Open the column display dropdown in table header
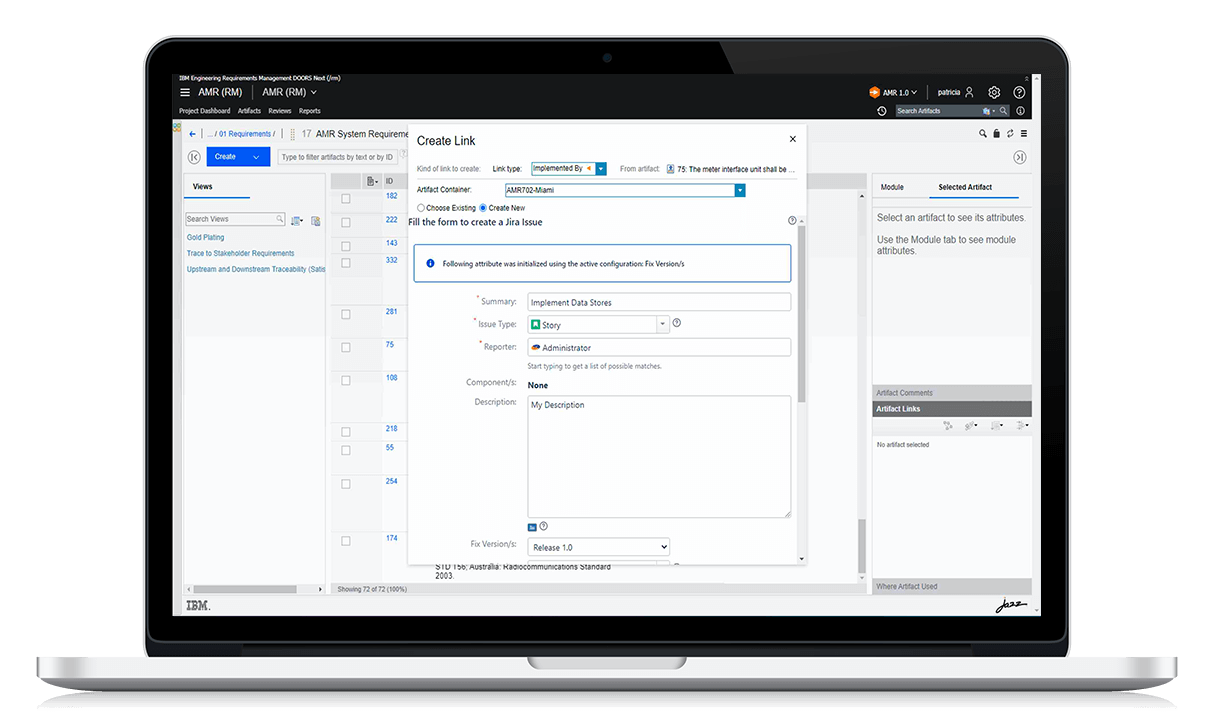Viewport: 1214px width, 725px height. click(372, 181)
